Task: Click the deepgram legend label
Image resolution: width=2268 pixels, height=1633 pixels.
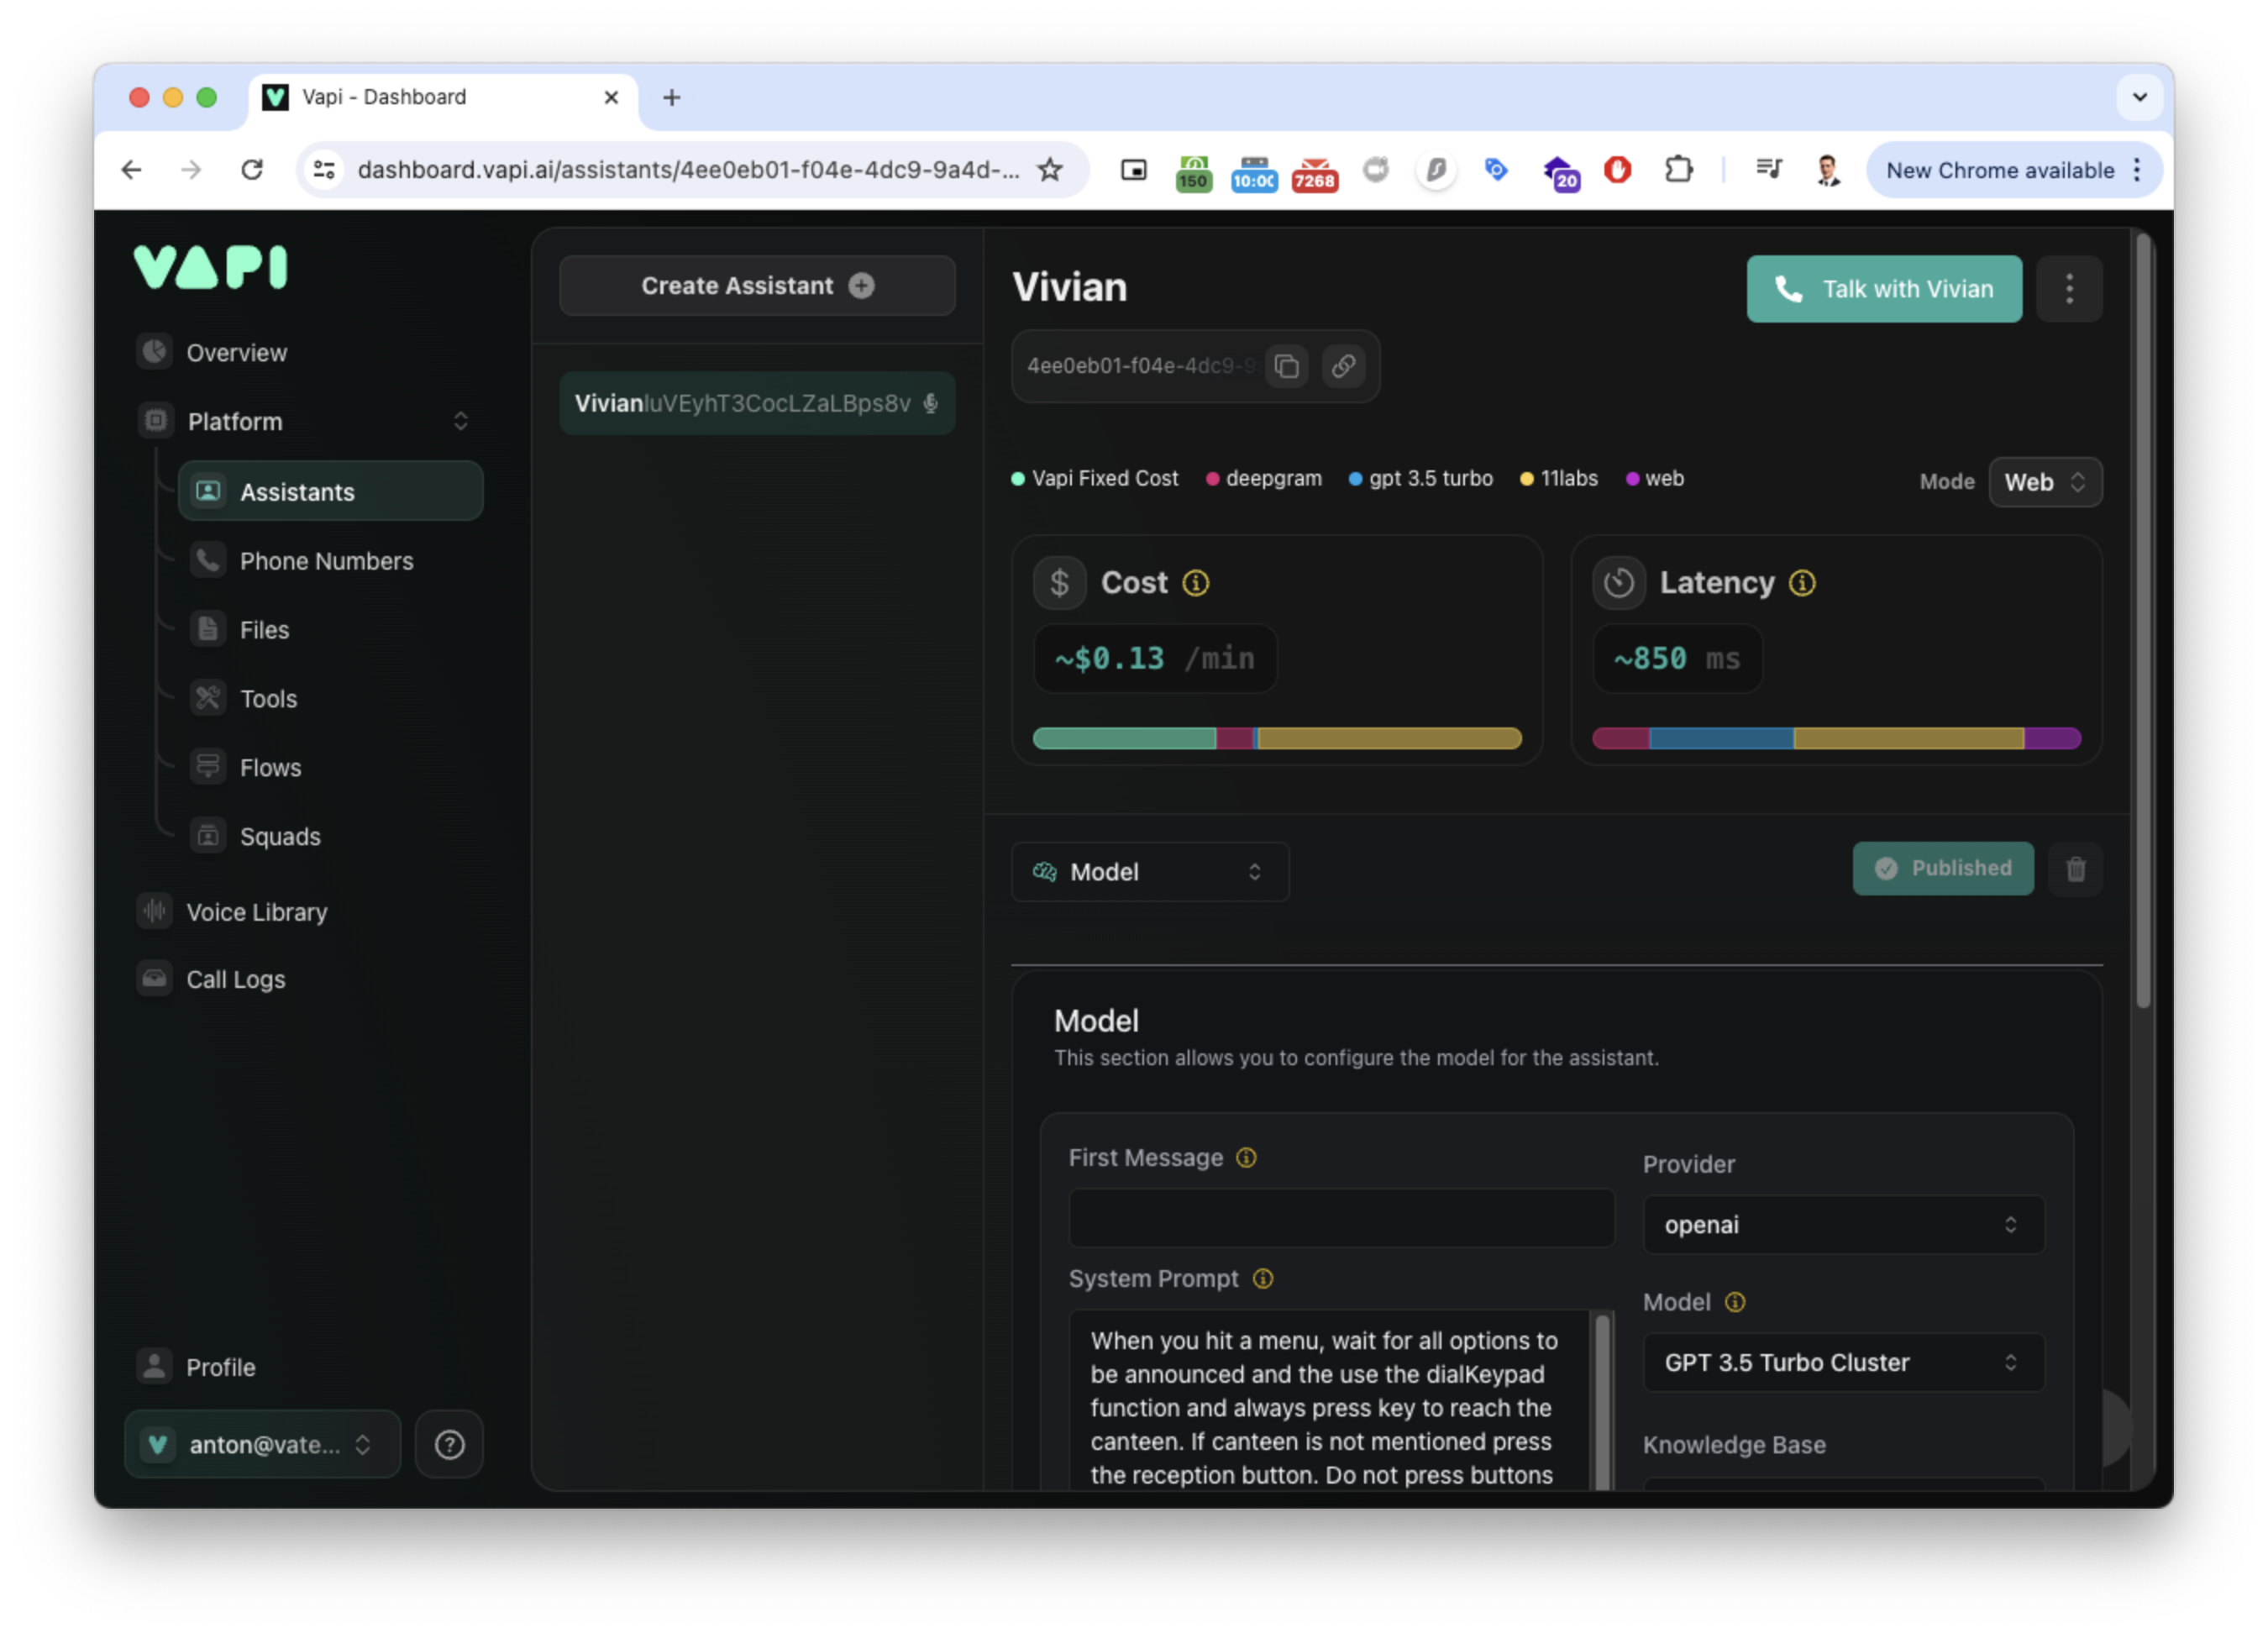Action: tap(1273, 478)
